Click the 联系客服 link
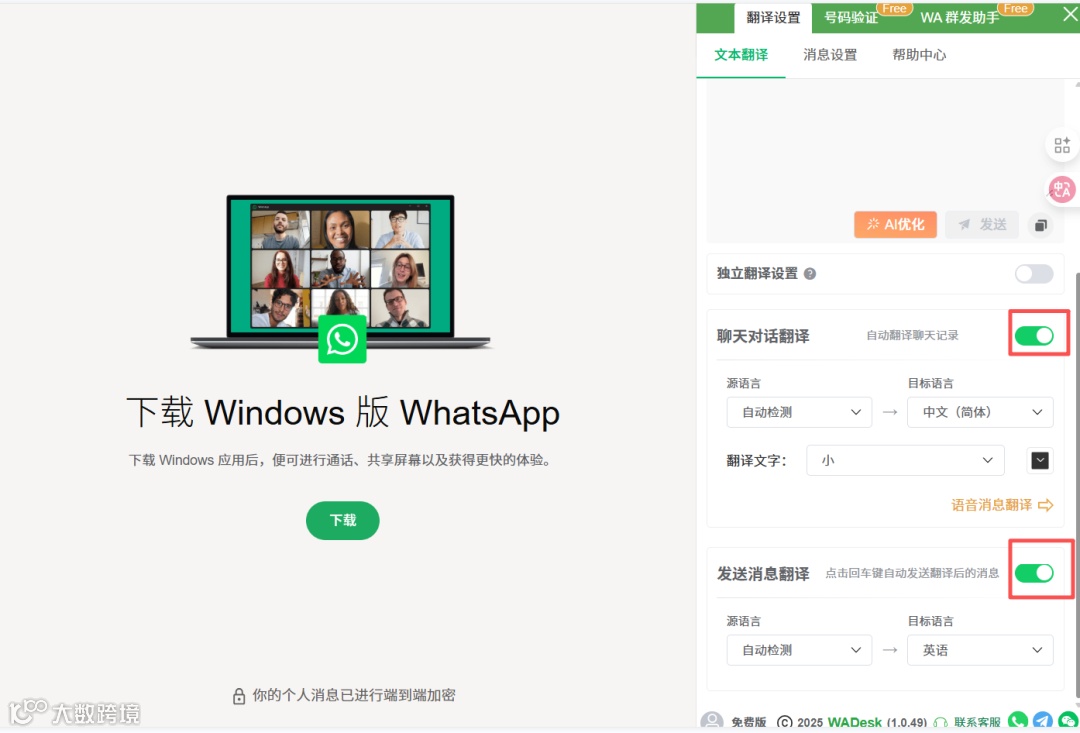This screenshot has width=1080, height=733. (977, 723)
